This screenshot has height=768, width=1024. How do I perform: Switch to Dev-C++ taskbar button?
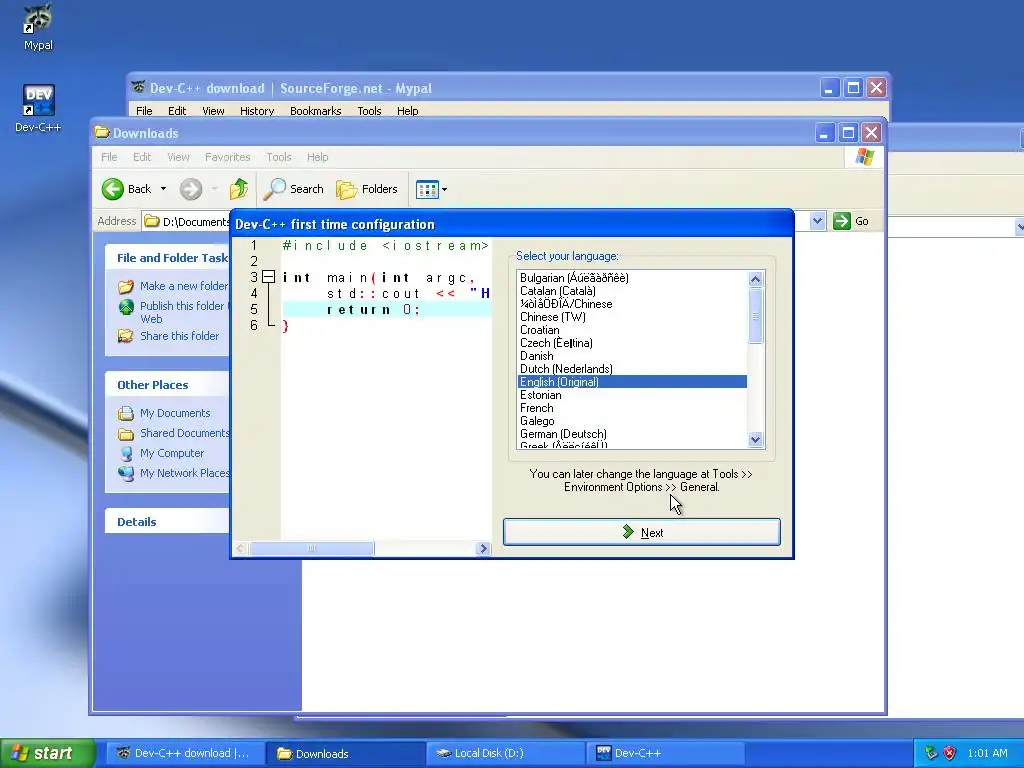(x=665, y=753)
